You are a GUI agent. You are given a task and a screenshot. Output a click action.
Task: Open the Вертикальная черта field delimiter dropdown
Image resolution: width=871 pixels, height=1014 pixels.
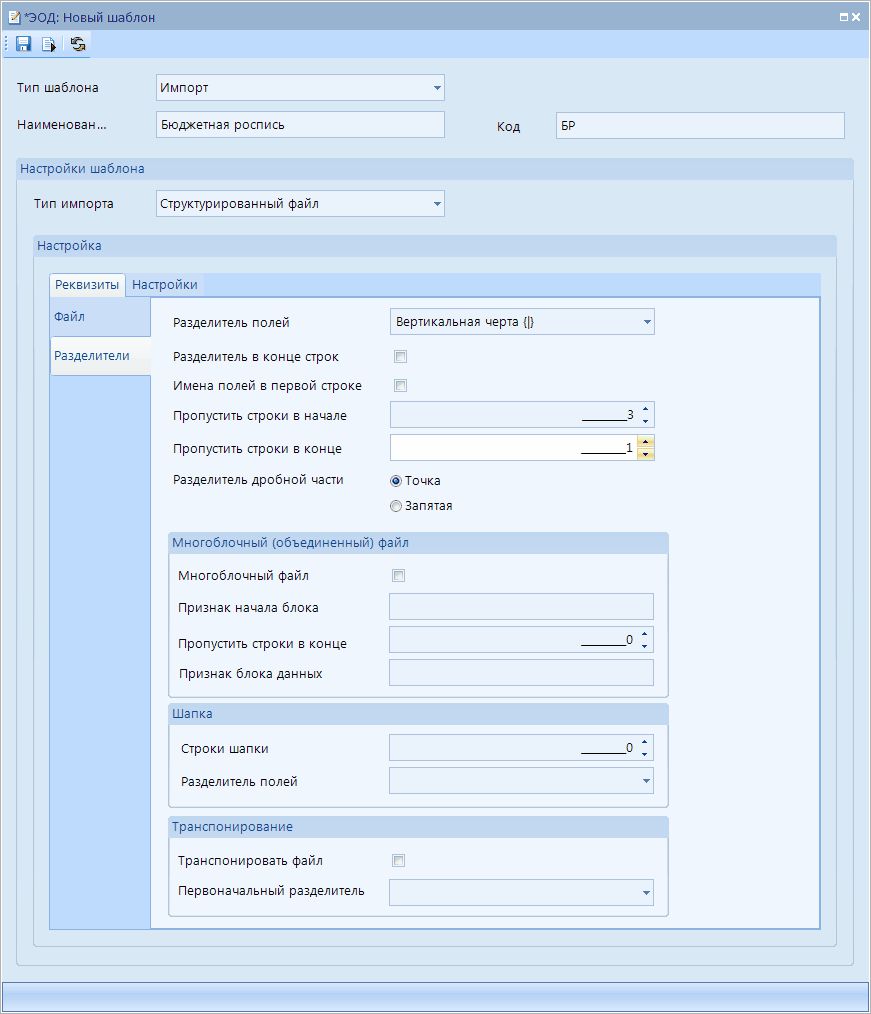point(647,322)
